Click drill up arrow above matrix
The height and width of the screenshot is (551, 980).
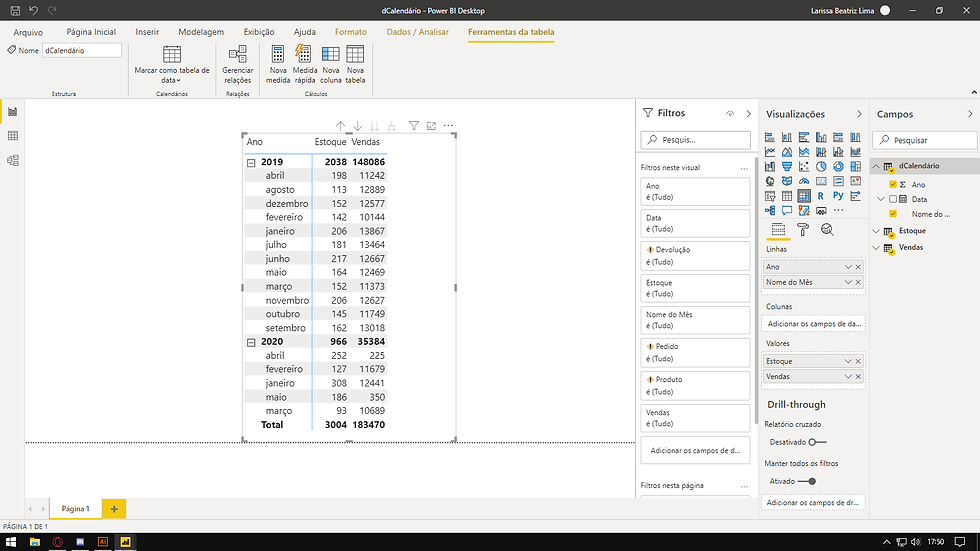tap(340, 126)
